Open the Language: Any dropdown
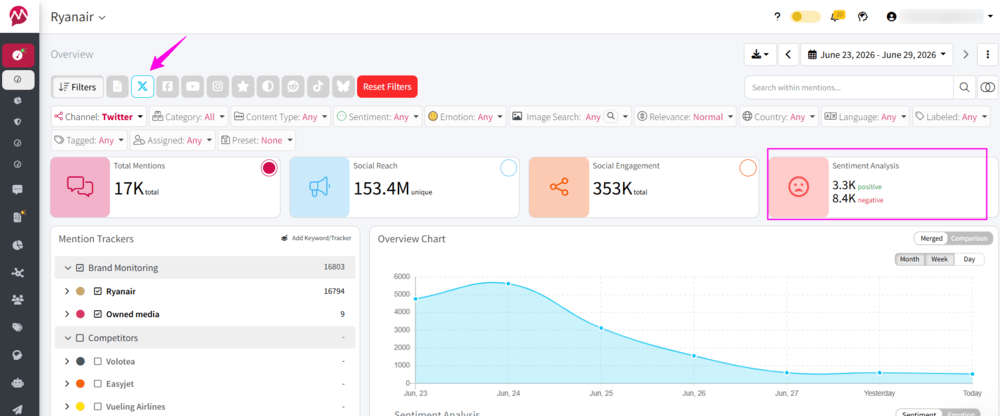Screen dimensions: 1000x416 (x=865, y=117)
